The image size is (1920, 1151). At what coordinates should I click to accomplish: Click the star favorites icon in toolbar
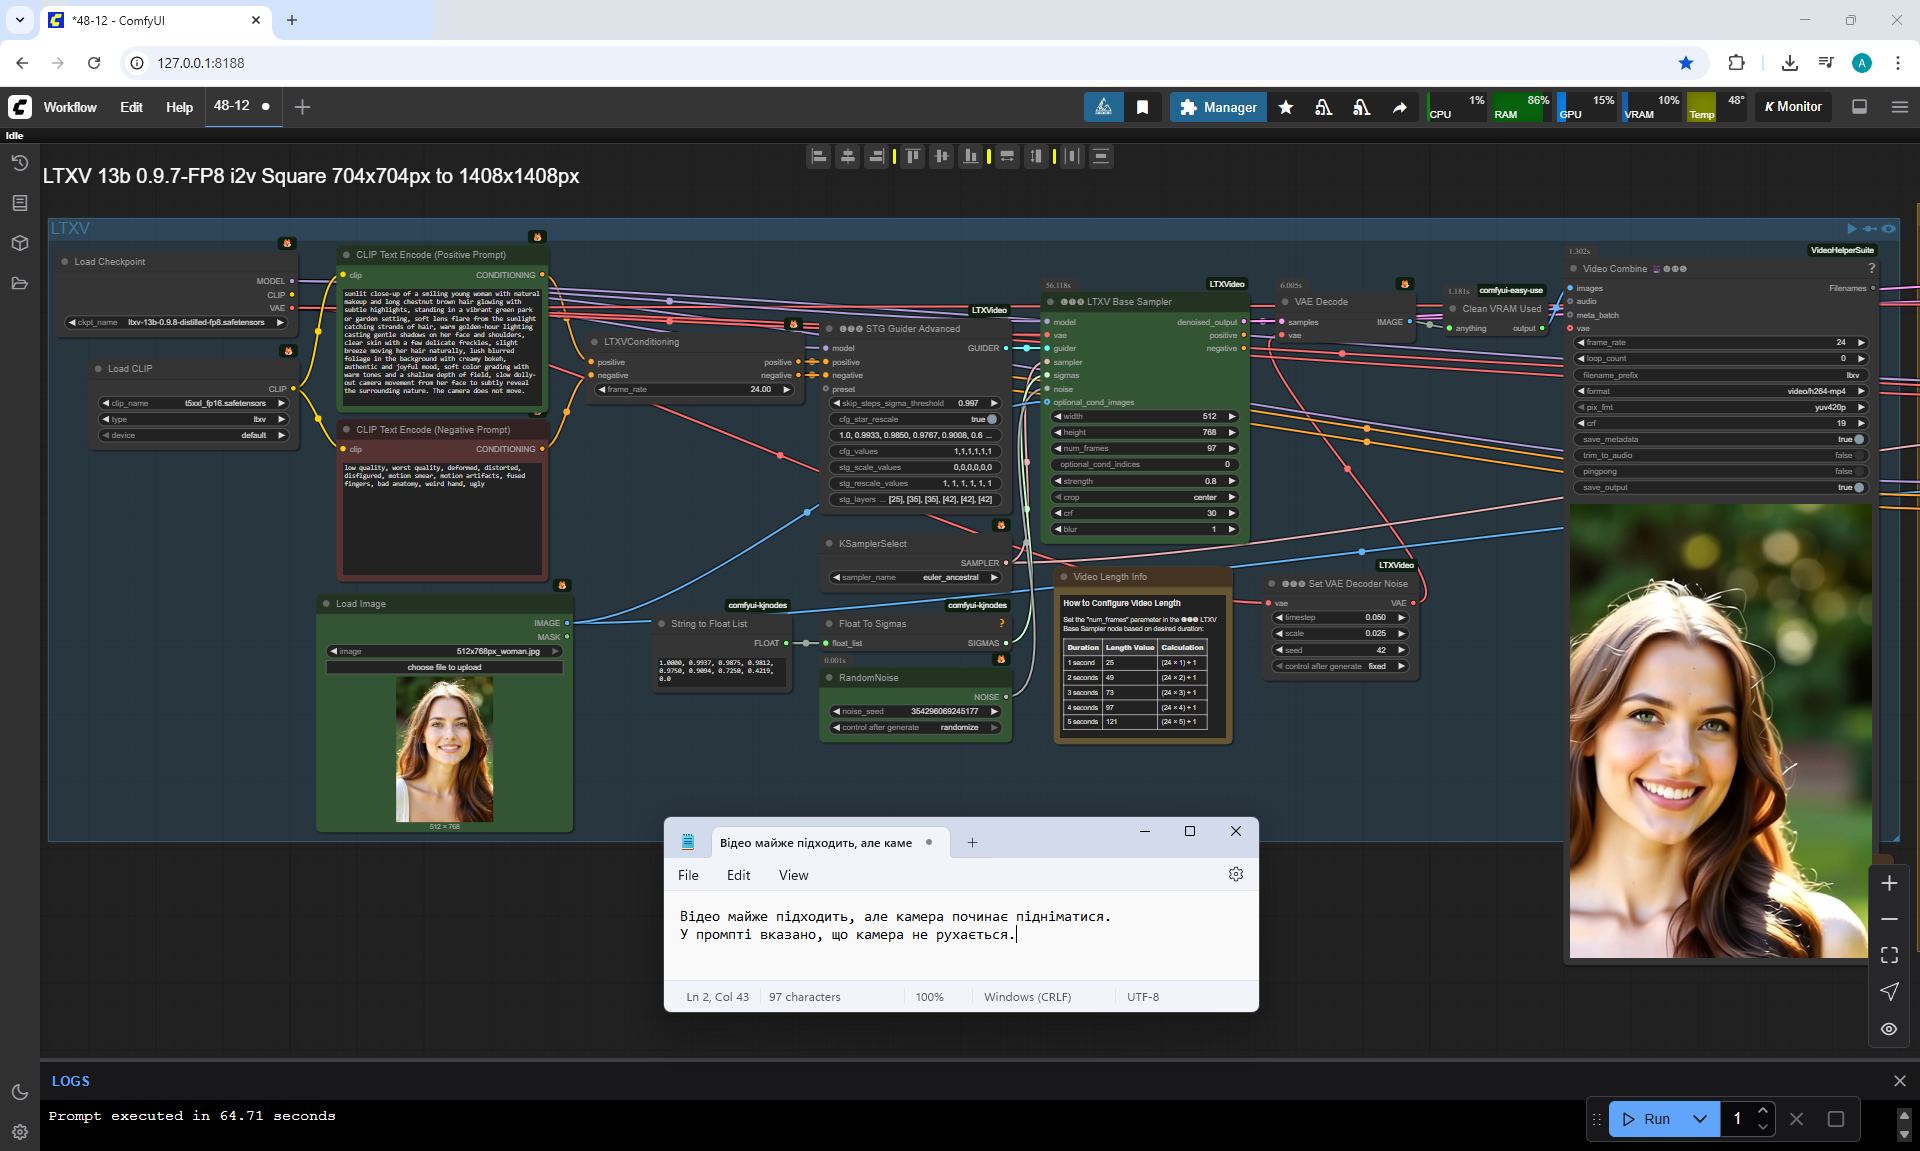click(1286, 107)
